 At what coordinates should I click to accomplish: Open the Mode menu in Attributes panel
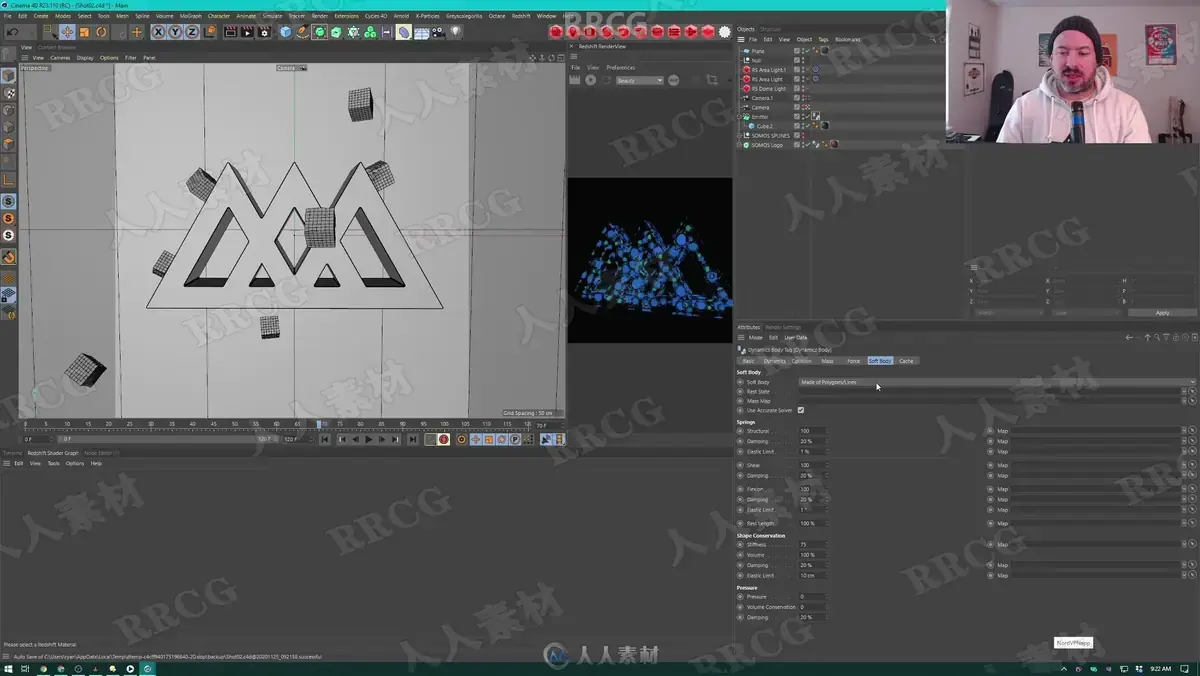tap(756, 338)
